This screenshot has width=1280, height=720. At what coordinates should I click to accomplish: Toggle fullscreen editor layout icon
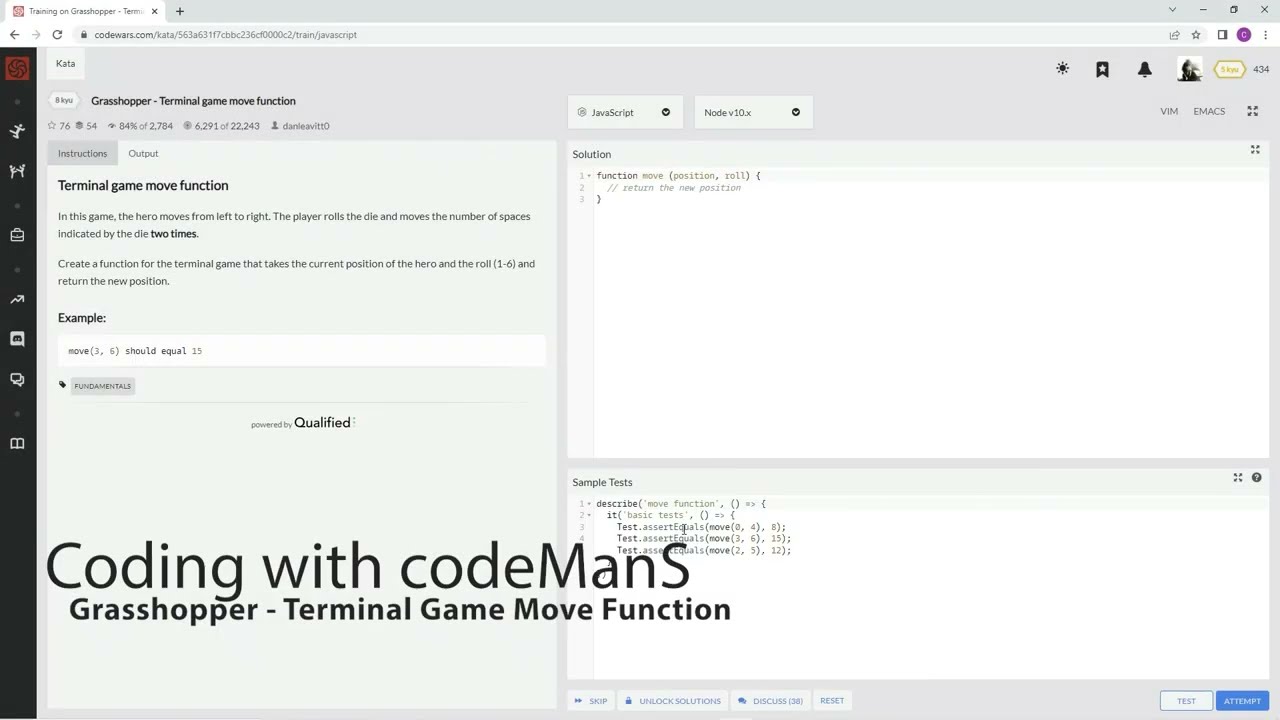click(1252, 111)
